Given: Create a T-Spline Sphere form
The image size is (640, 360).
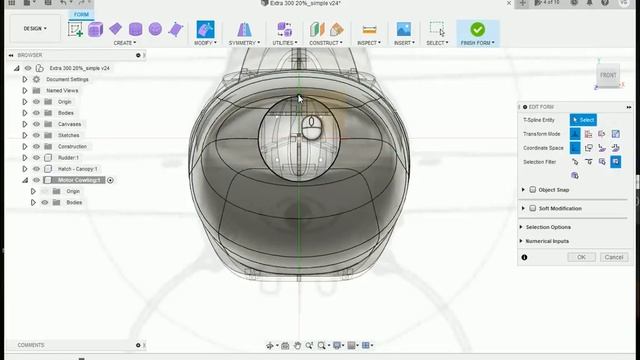Looking at the screenshot, I should 155,29.
